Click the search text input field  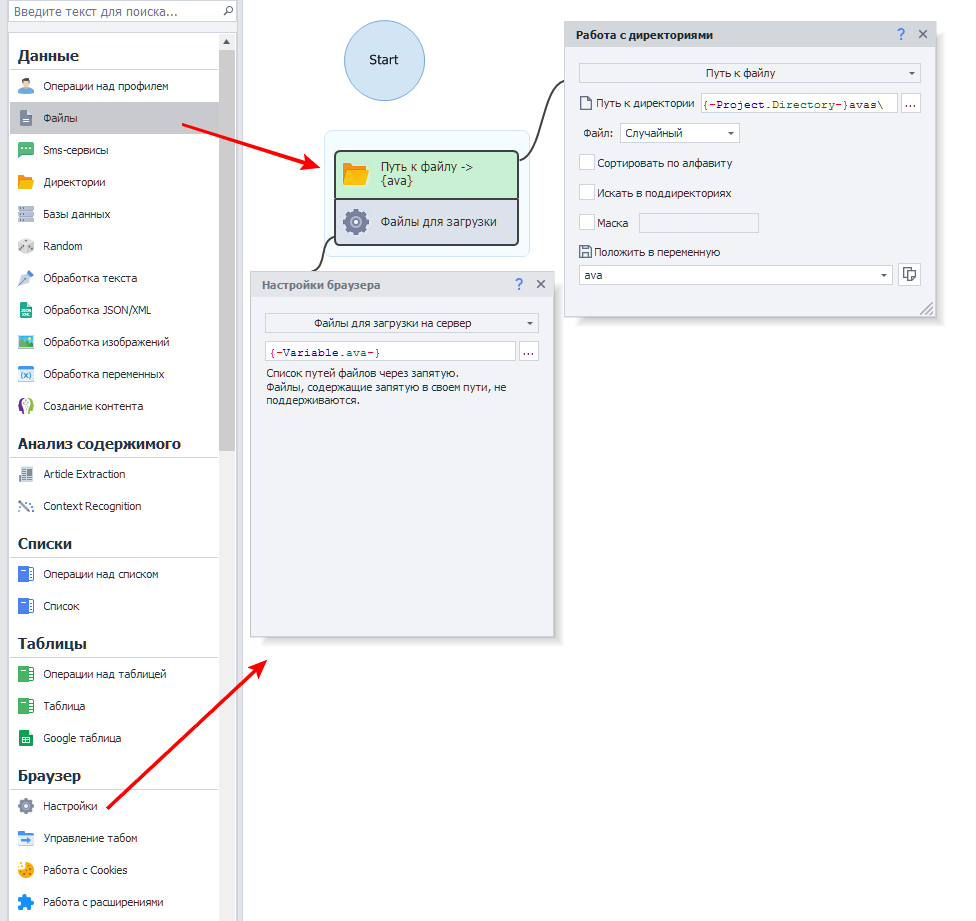click(x=116, y=11)
